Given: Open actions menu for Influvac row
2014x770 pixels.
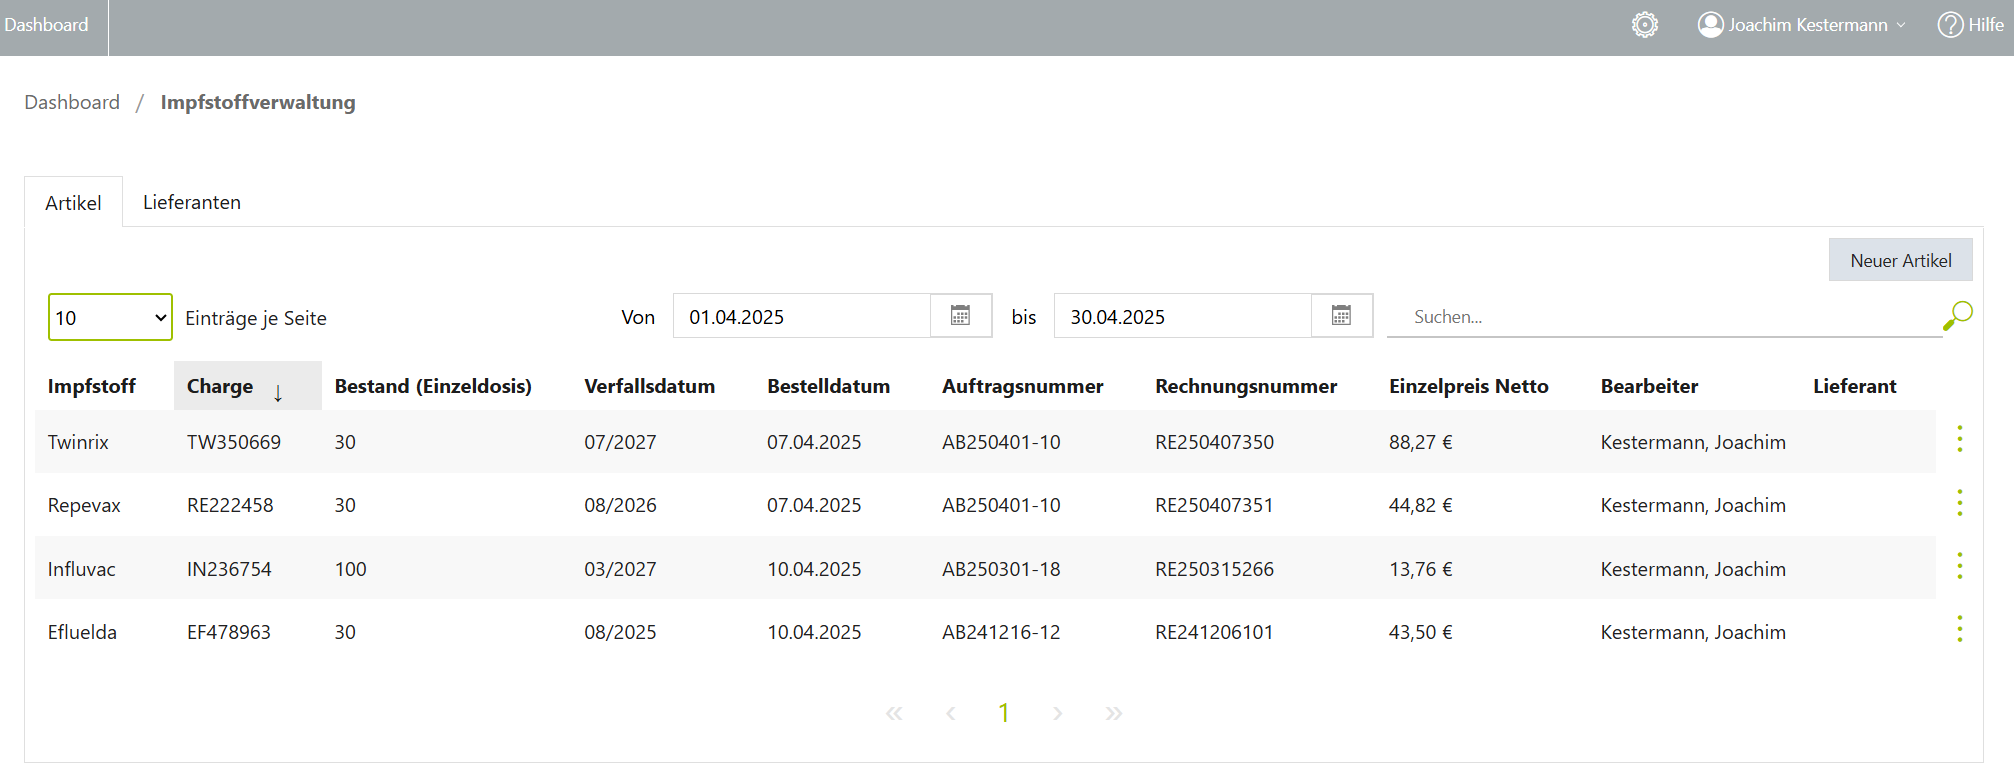Looking at the screenshot, I should (x=1960, y=566).
